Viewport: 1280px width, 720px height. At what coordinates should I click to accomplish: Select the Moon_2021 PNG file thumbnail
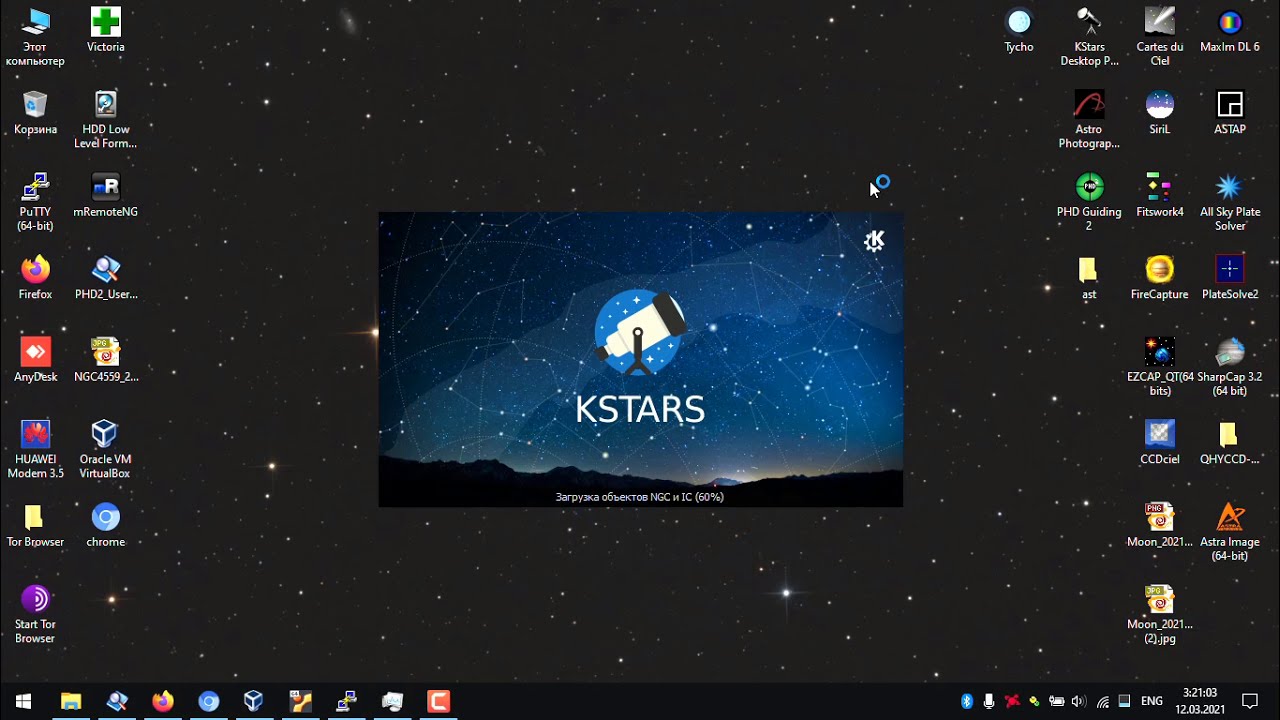pos(1160,526)
